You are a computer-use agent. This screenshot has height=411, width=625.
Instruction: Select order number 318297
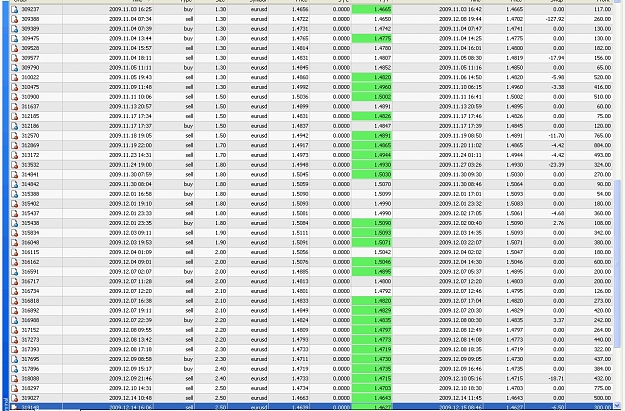point(30,388)
